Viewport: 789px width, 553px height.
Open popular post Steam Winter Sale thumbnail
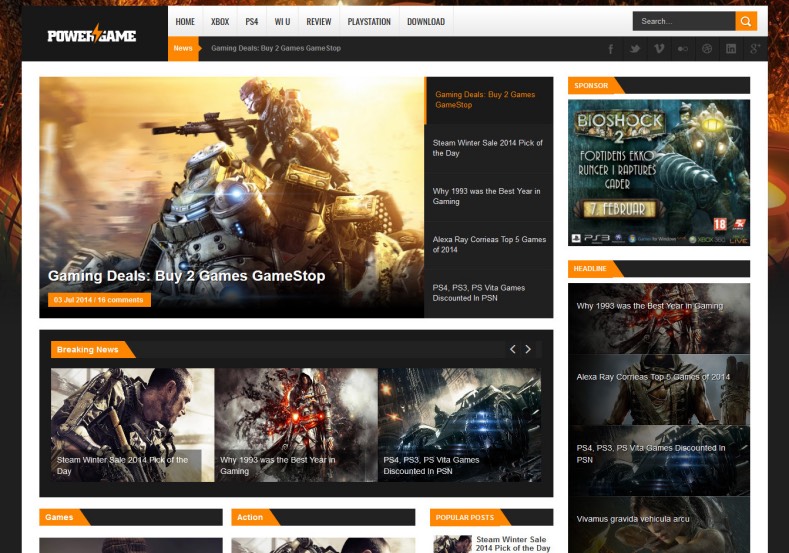(x=452, y=544)
